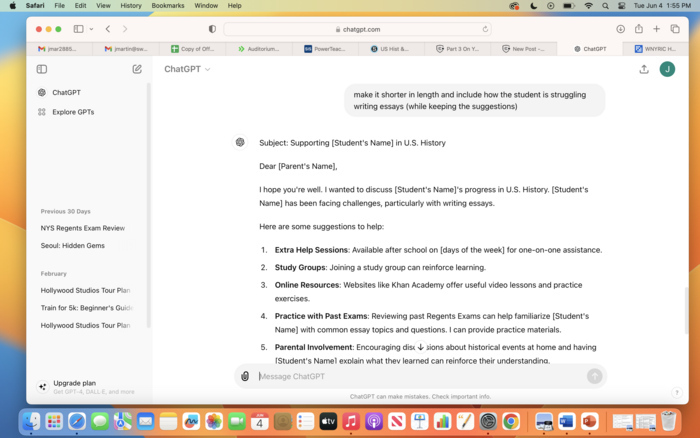Click the attach file paperclip icon
The image size is (700, 438).
(x=245, y=376)
